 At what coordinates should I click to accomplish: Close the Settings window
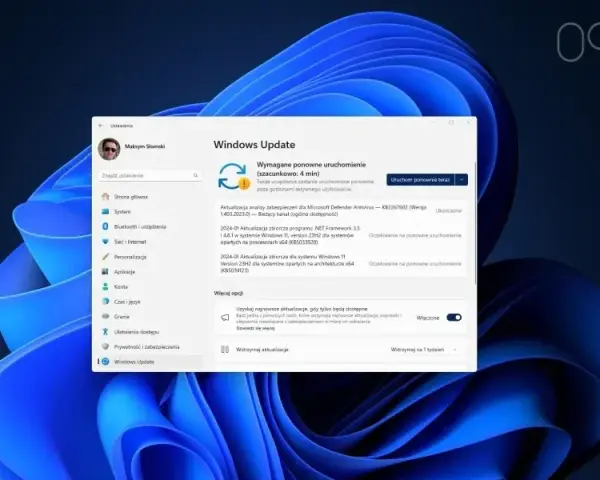[x=469, y=122]
